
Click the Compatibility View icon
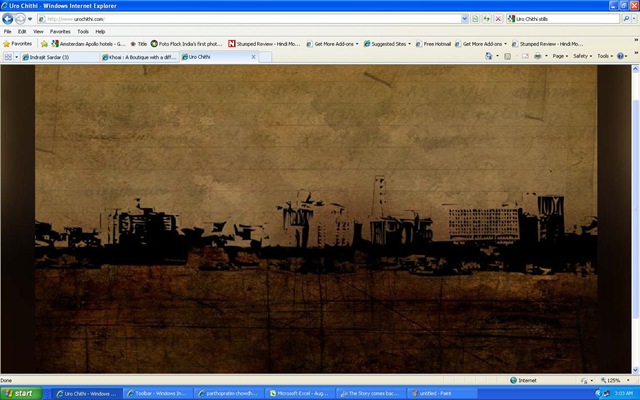tap(475, 19)
